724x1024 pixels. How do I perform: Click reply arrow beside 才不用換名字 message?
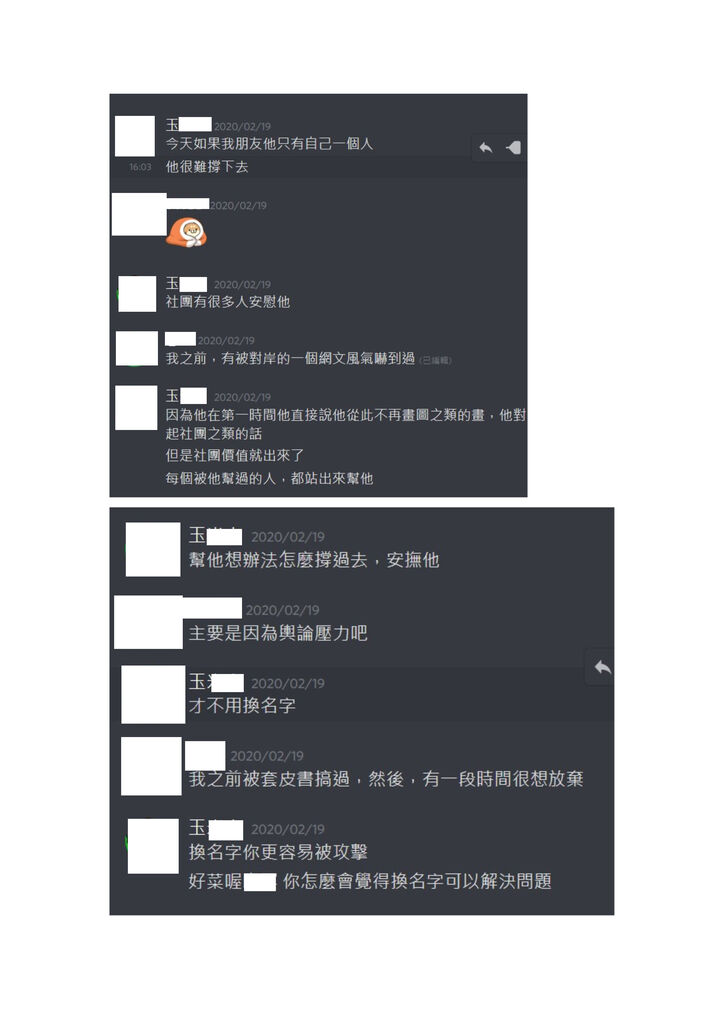603,667
